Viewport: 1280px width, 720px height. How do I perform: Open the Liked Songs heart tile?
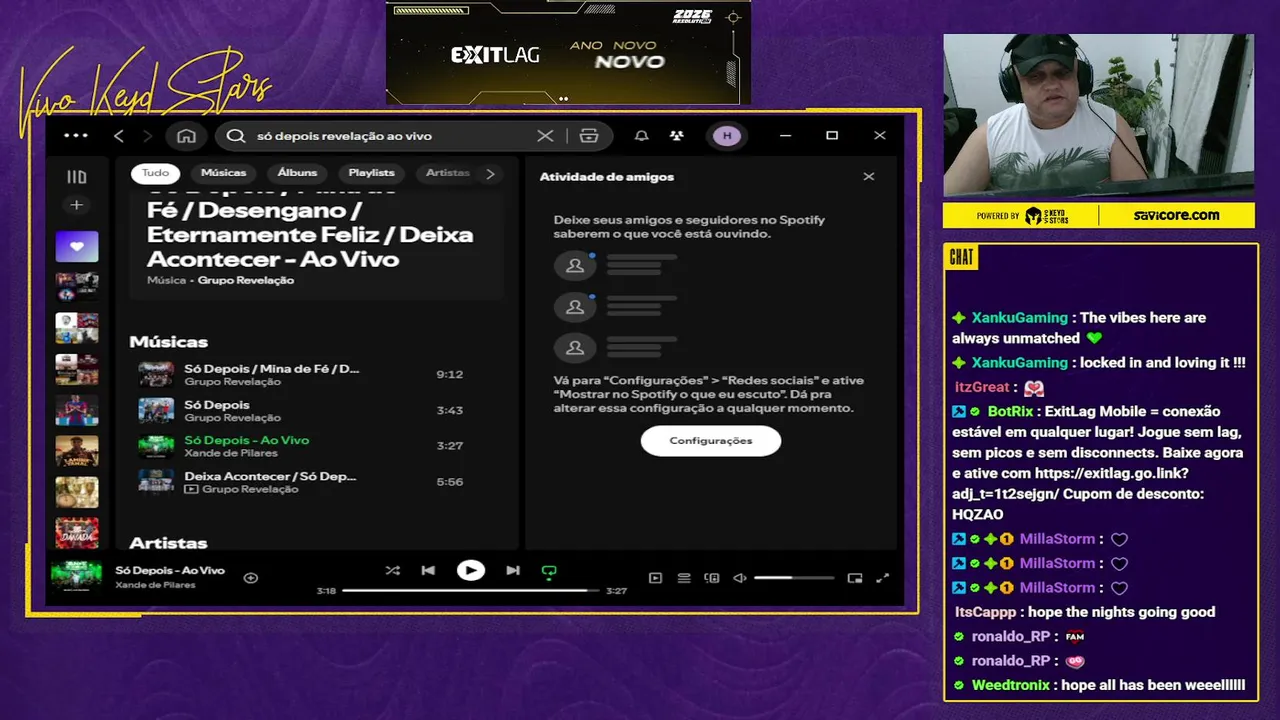(x=77, y=246)
